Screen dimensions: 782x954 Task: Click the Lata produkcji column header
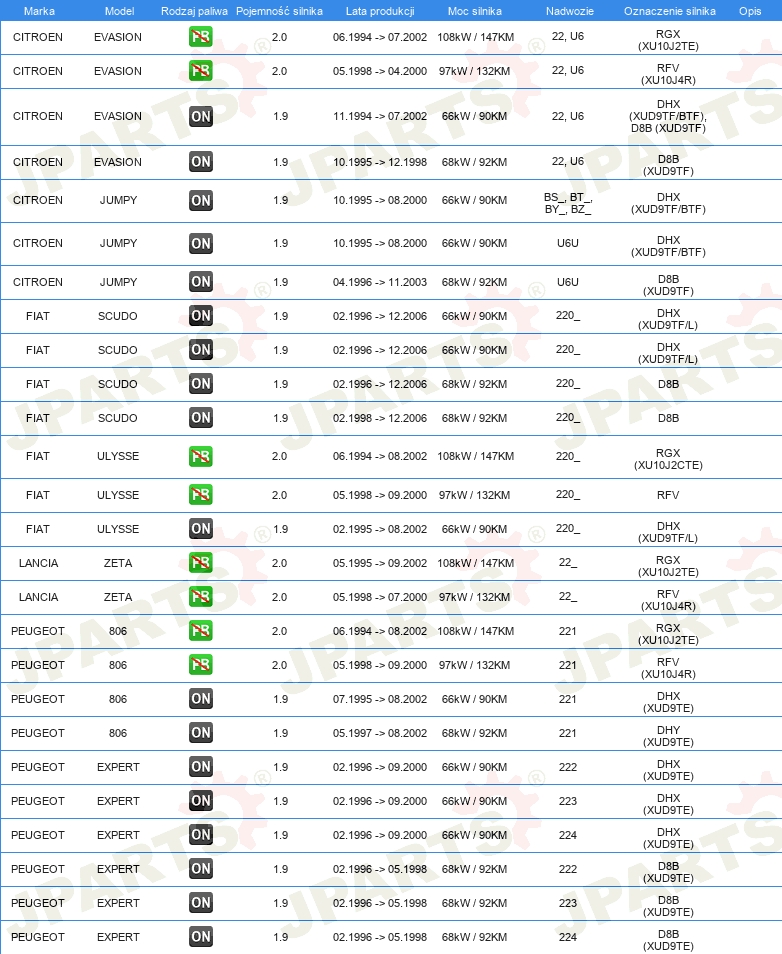pyautogui.click(x=380, y=11)
